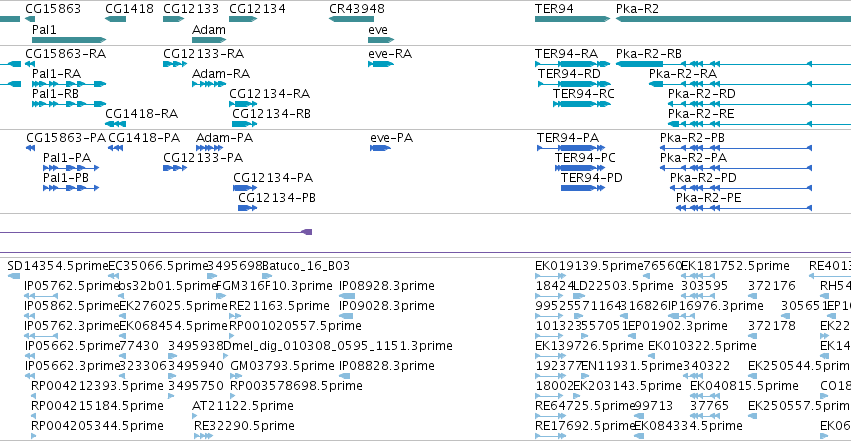Select the RP004215184.5prime EST
The image size is (851, 441).
point(34,416)
